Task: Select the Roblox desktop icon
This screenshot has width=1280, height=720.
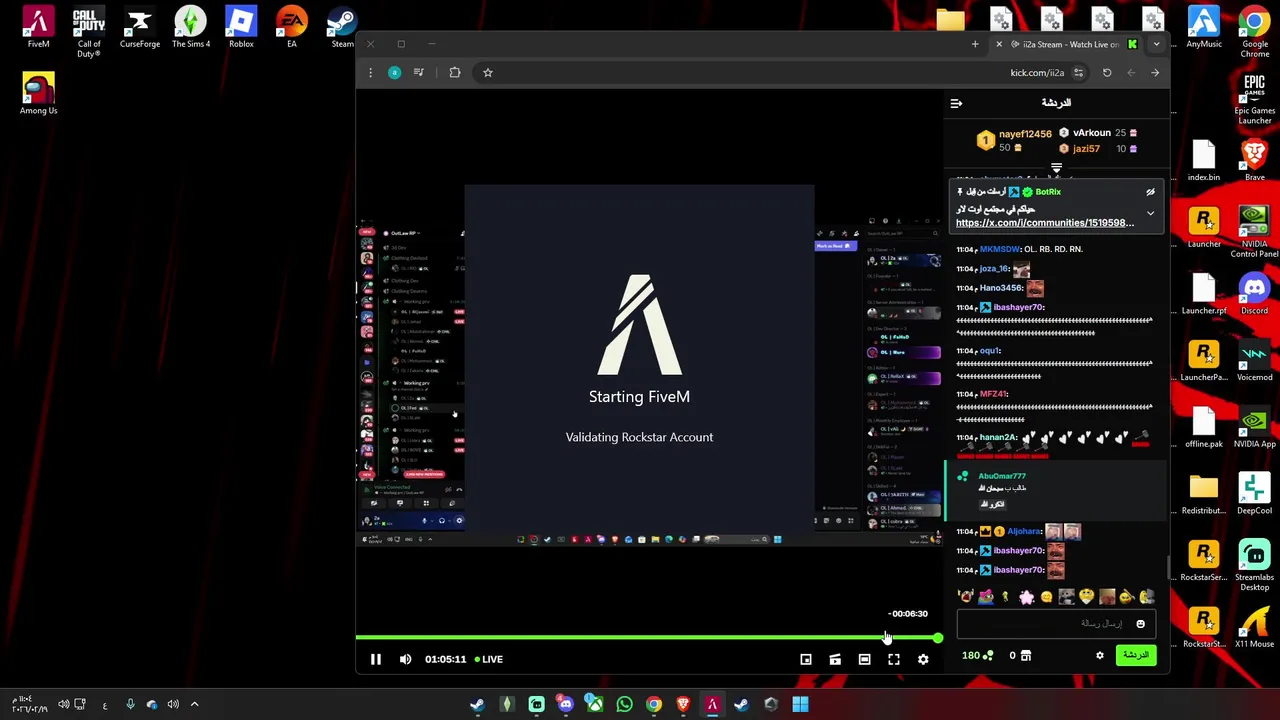Action: [x=241, y=28]
